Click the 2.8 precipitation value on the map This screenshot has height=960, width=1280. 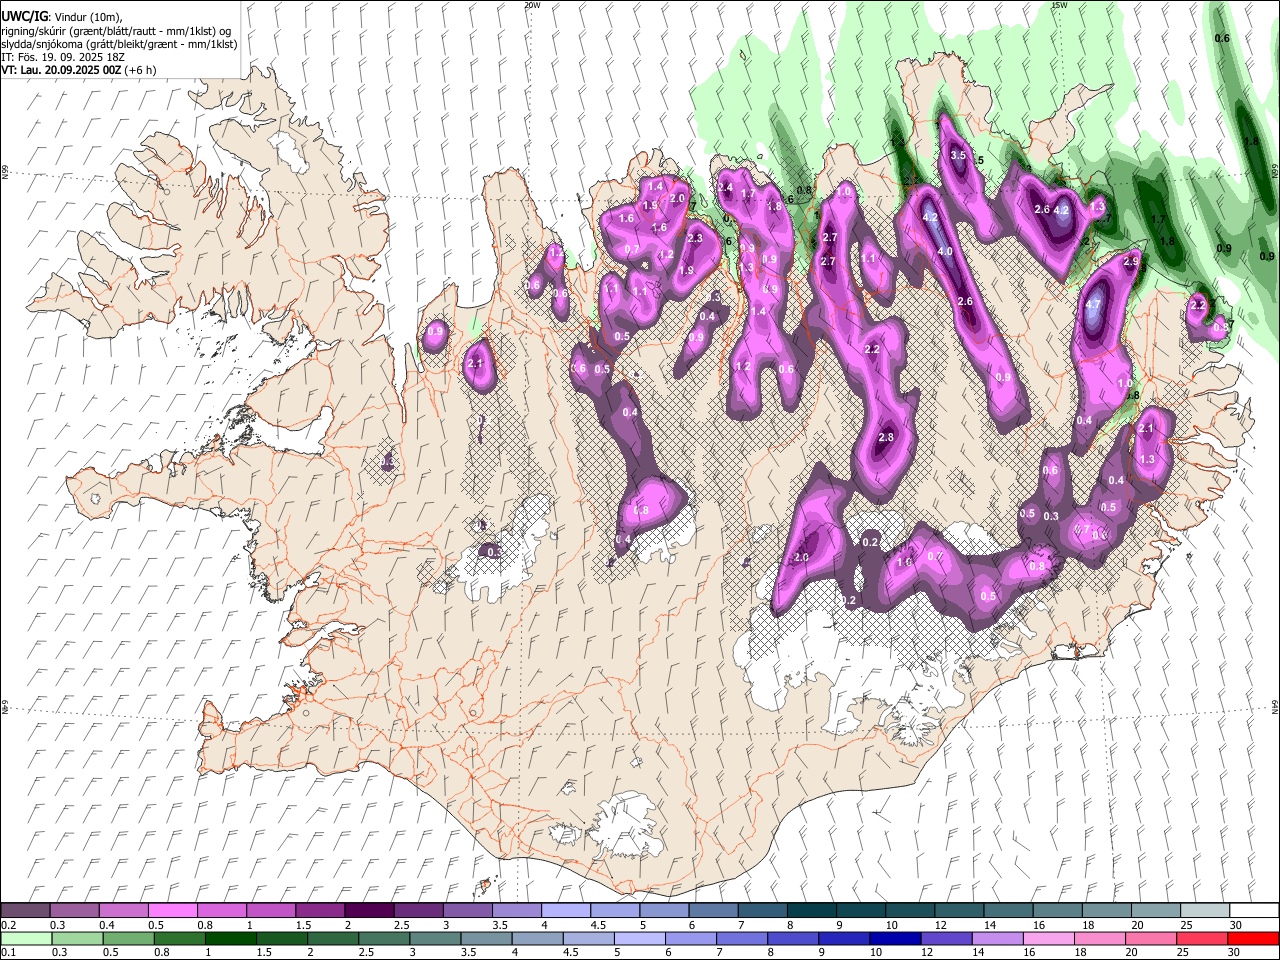pyautogui.click(x=885, y=437)
